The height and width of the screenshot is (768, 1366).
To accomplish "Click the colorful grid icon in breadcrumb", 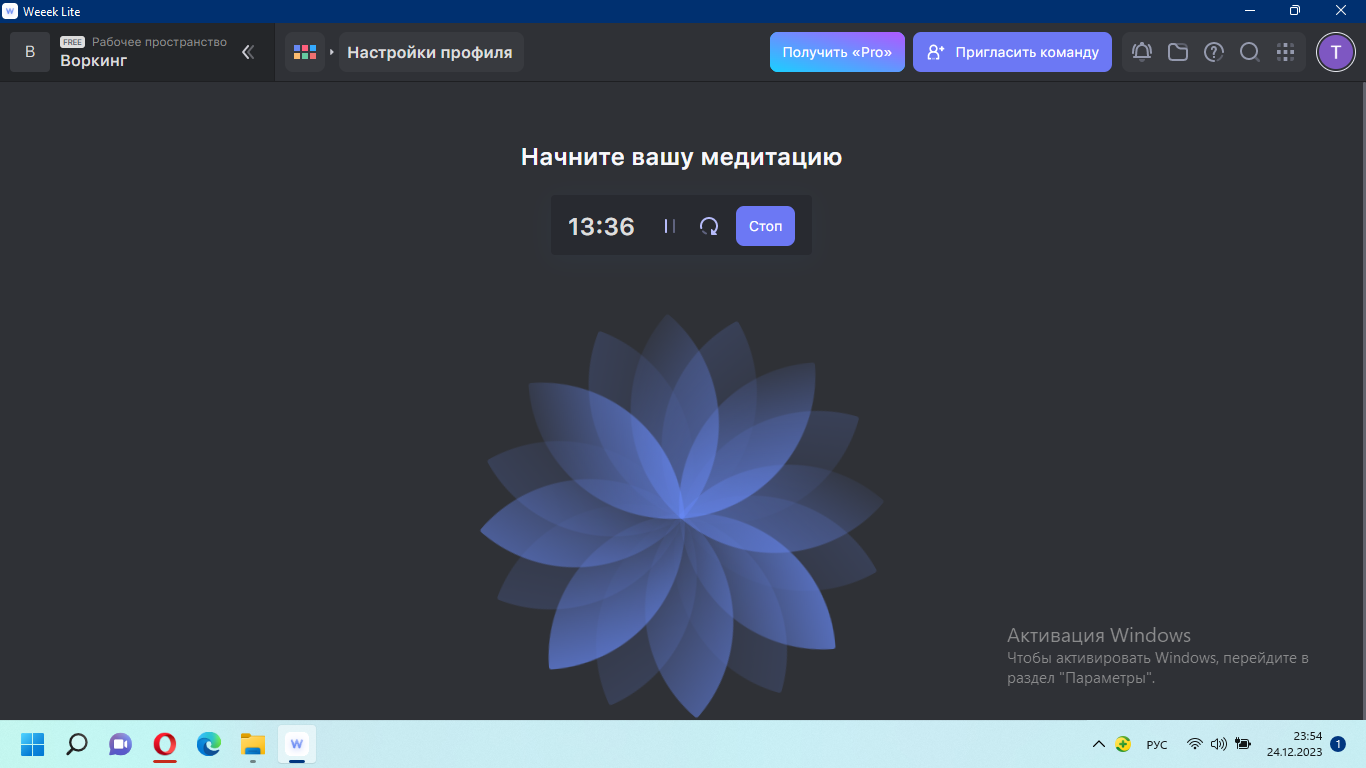I will pos(305,51).
